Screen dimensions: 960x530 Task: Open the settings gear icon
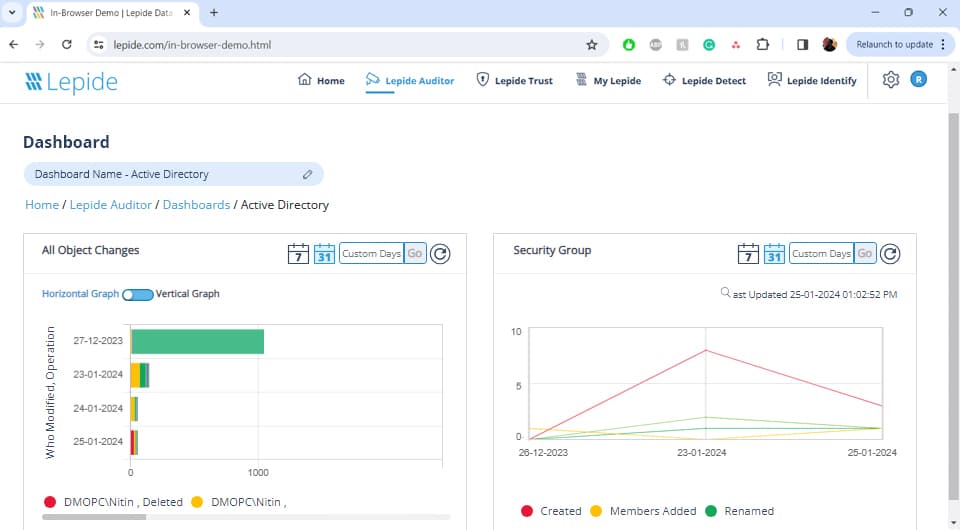[891, 80]
